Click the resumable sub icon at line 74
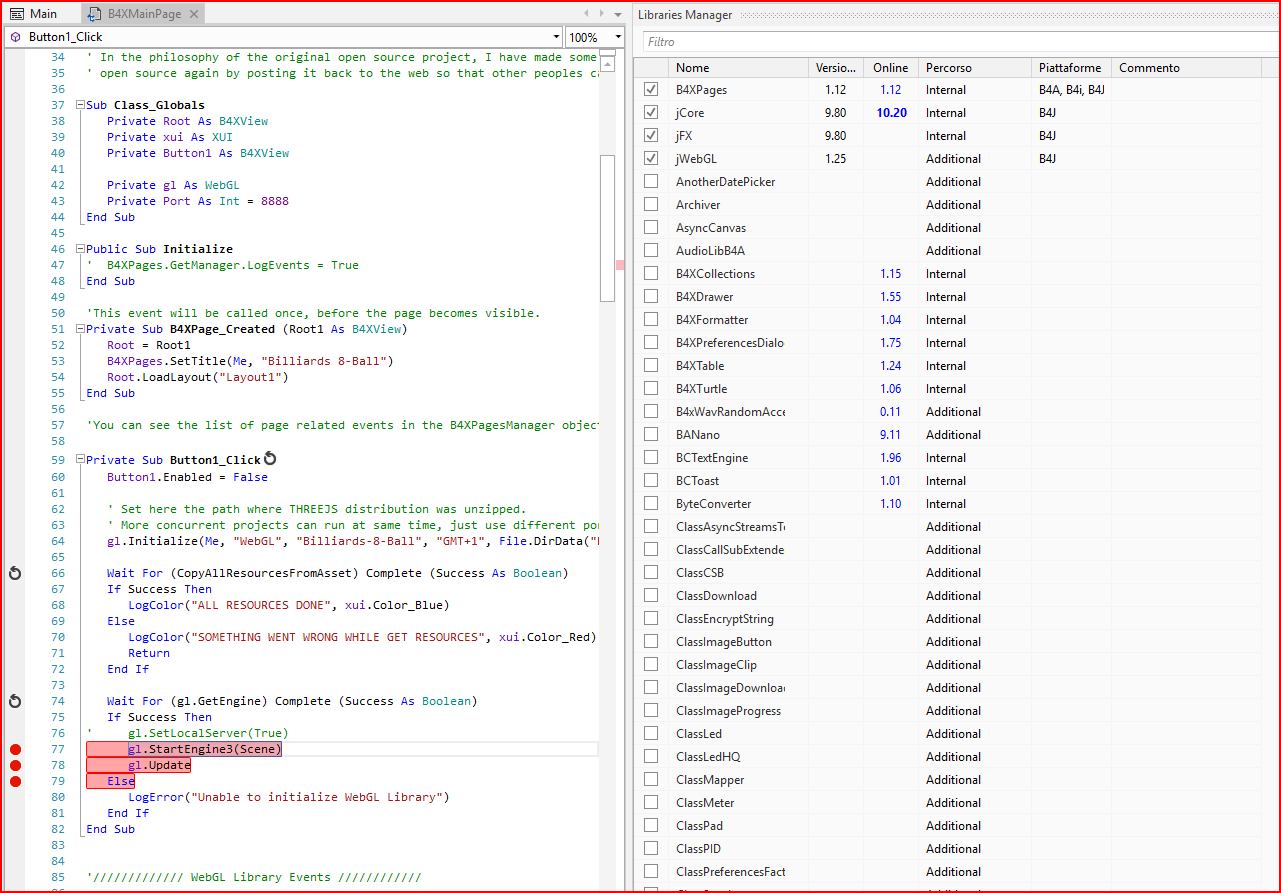The width and height of the screenshot is (1281, 893). (15, 701)
